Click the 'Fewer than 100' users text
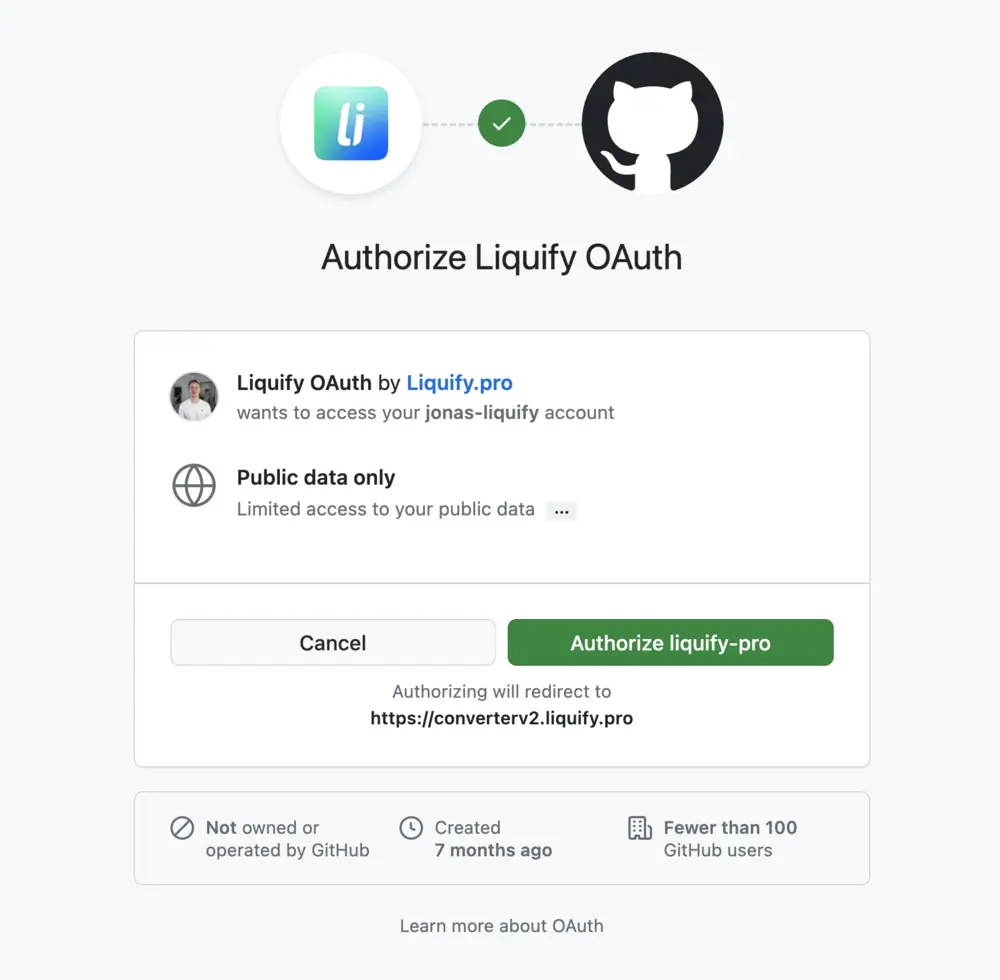 (730, 828)
